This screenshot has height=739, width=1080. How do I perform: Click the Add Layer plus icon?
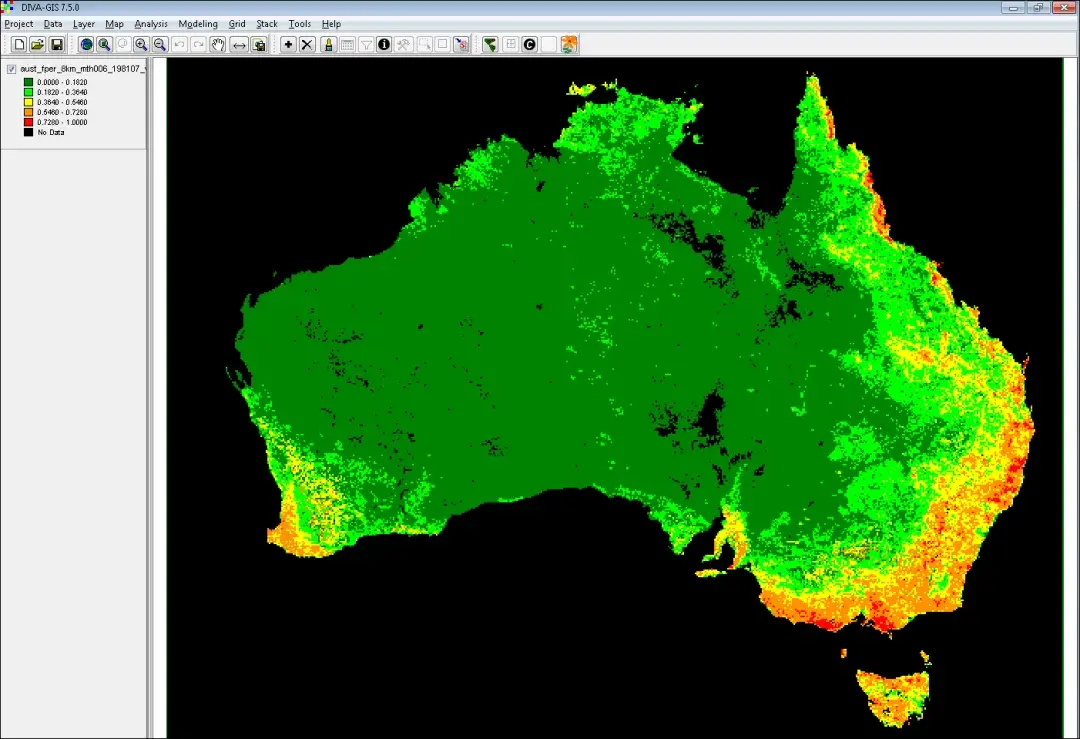click(x=289, y=45)
